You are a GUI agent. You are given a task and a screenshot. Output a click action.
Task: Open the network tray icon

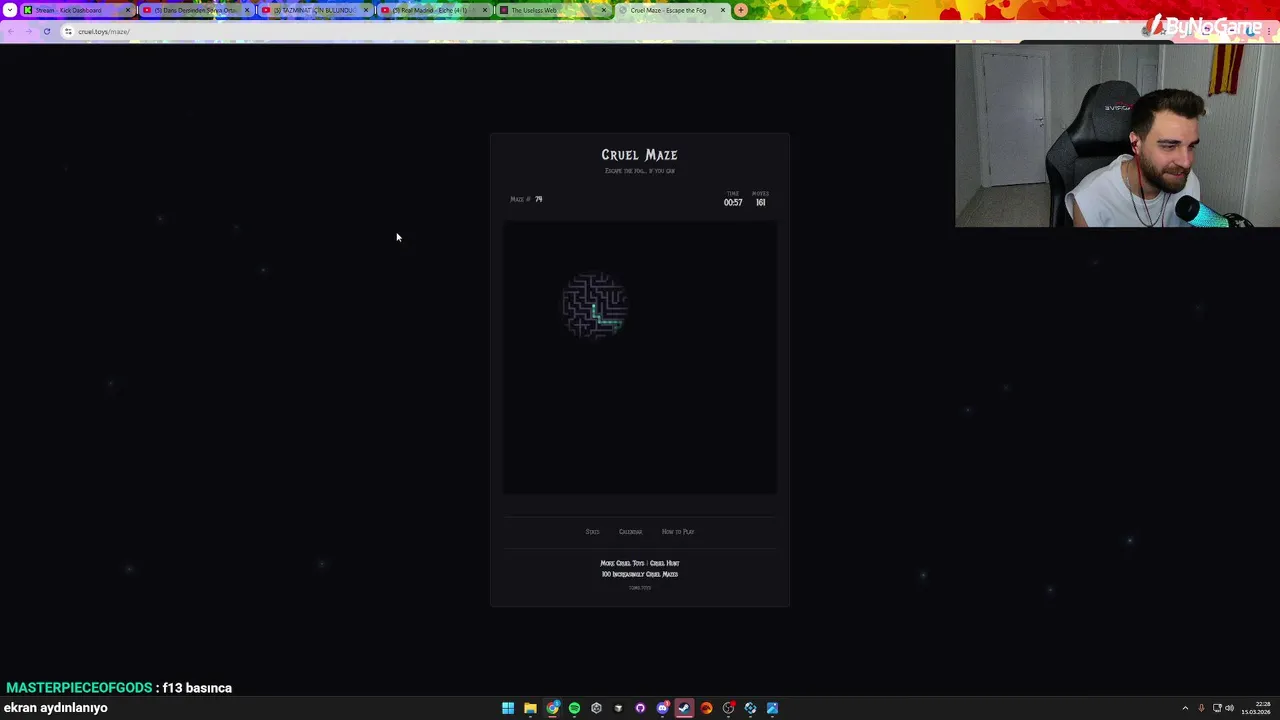pos(1217,708)
